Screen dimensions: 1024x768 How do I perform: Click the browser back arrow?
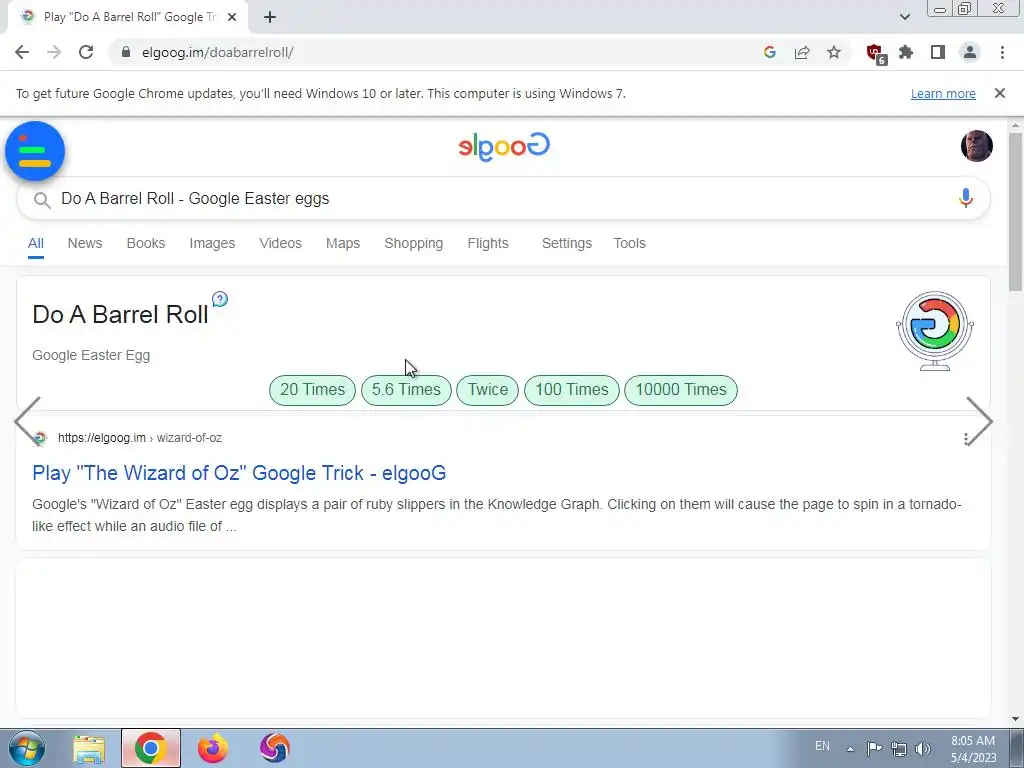[x=22, y=52]
